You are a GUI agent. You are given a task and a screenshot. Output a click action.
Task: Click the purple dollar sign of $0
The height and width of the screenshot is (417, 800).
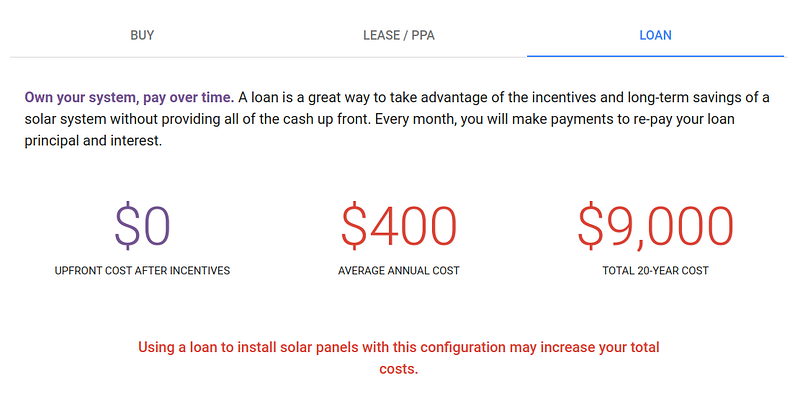pyautogui.click(x=128, y=226)
